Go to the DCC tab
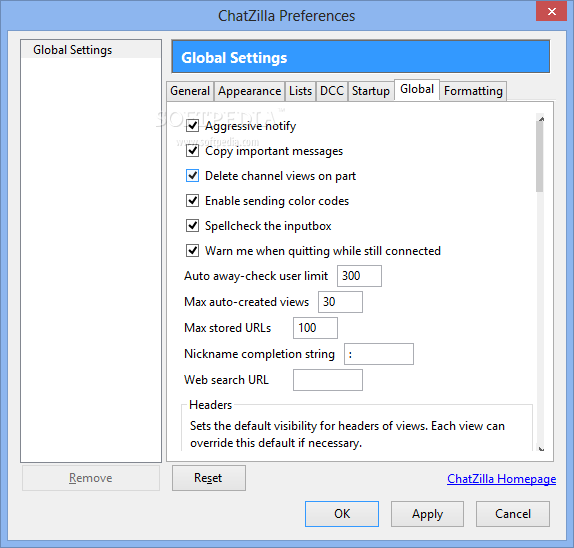Image resolution: width=574 pixels, height=548 pixels. pyautogui.click(x=332, y=91)
